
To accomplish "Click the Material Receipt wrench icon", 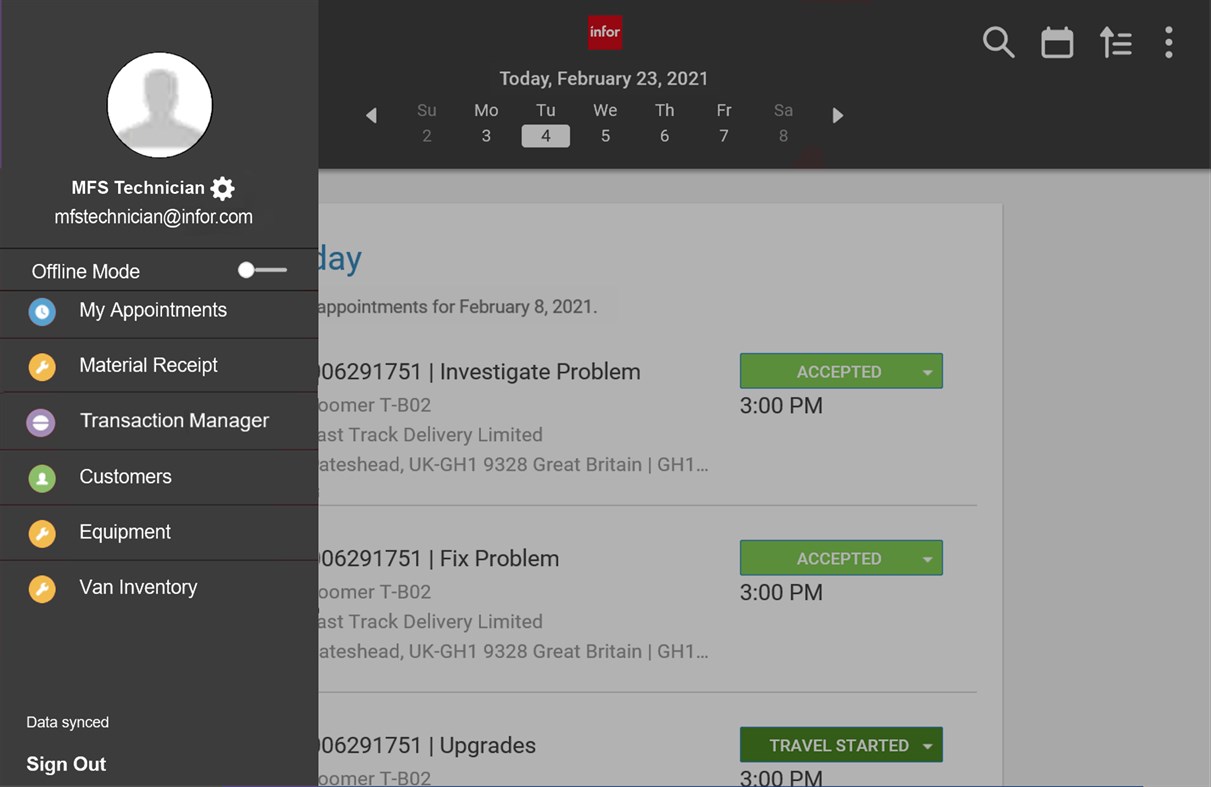I will (x=41, y=366).
